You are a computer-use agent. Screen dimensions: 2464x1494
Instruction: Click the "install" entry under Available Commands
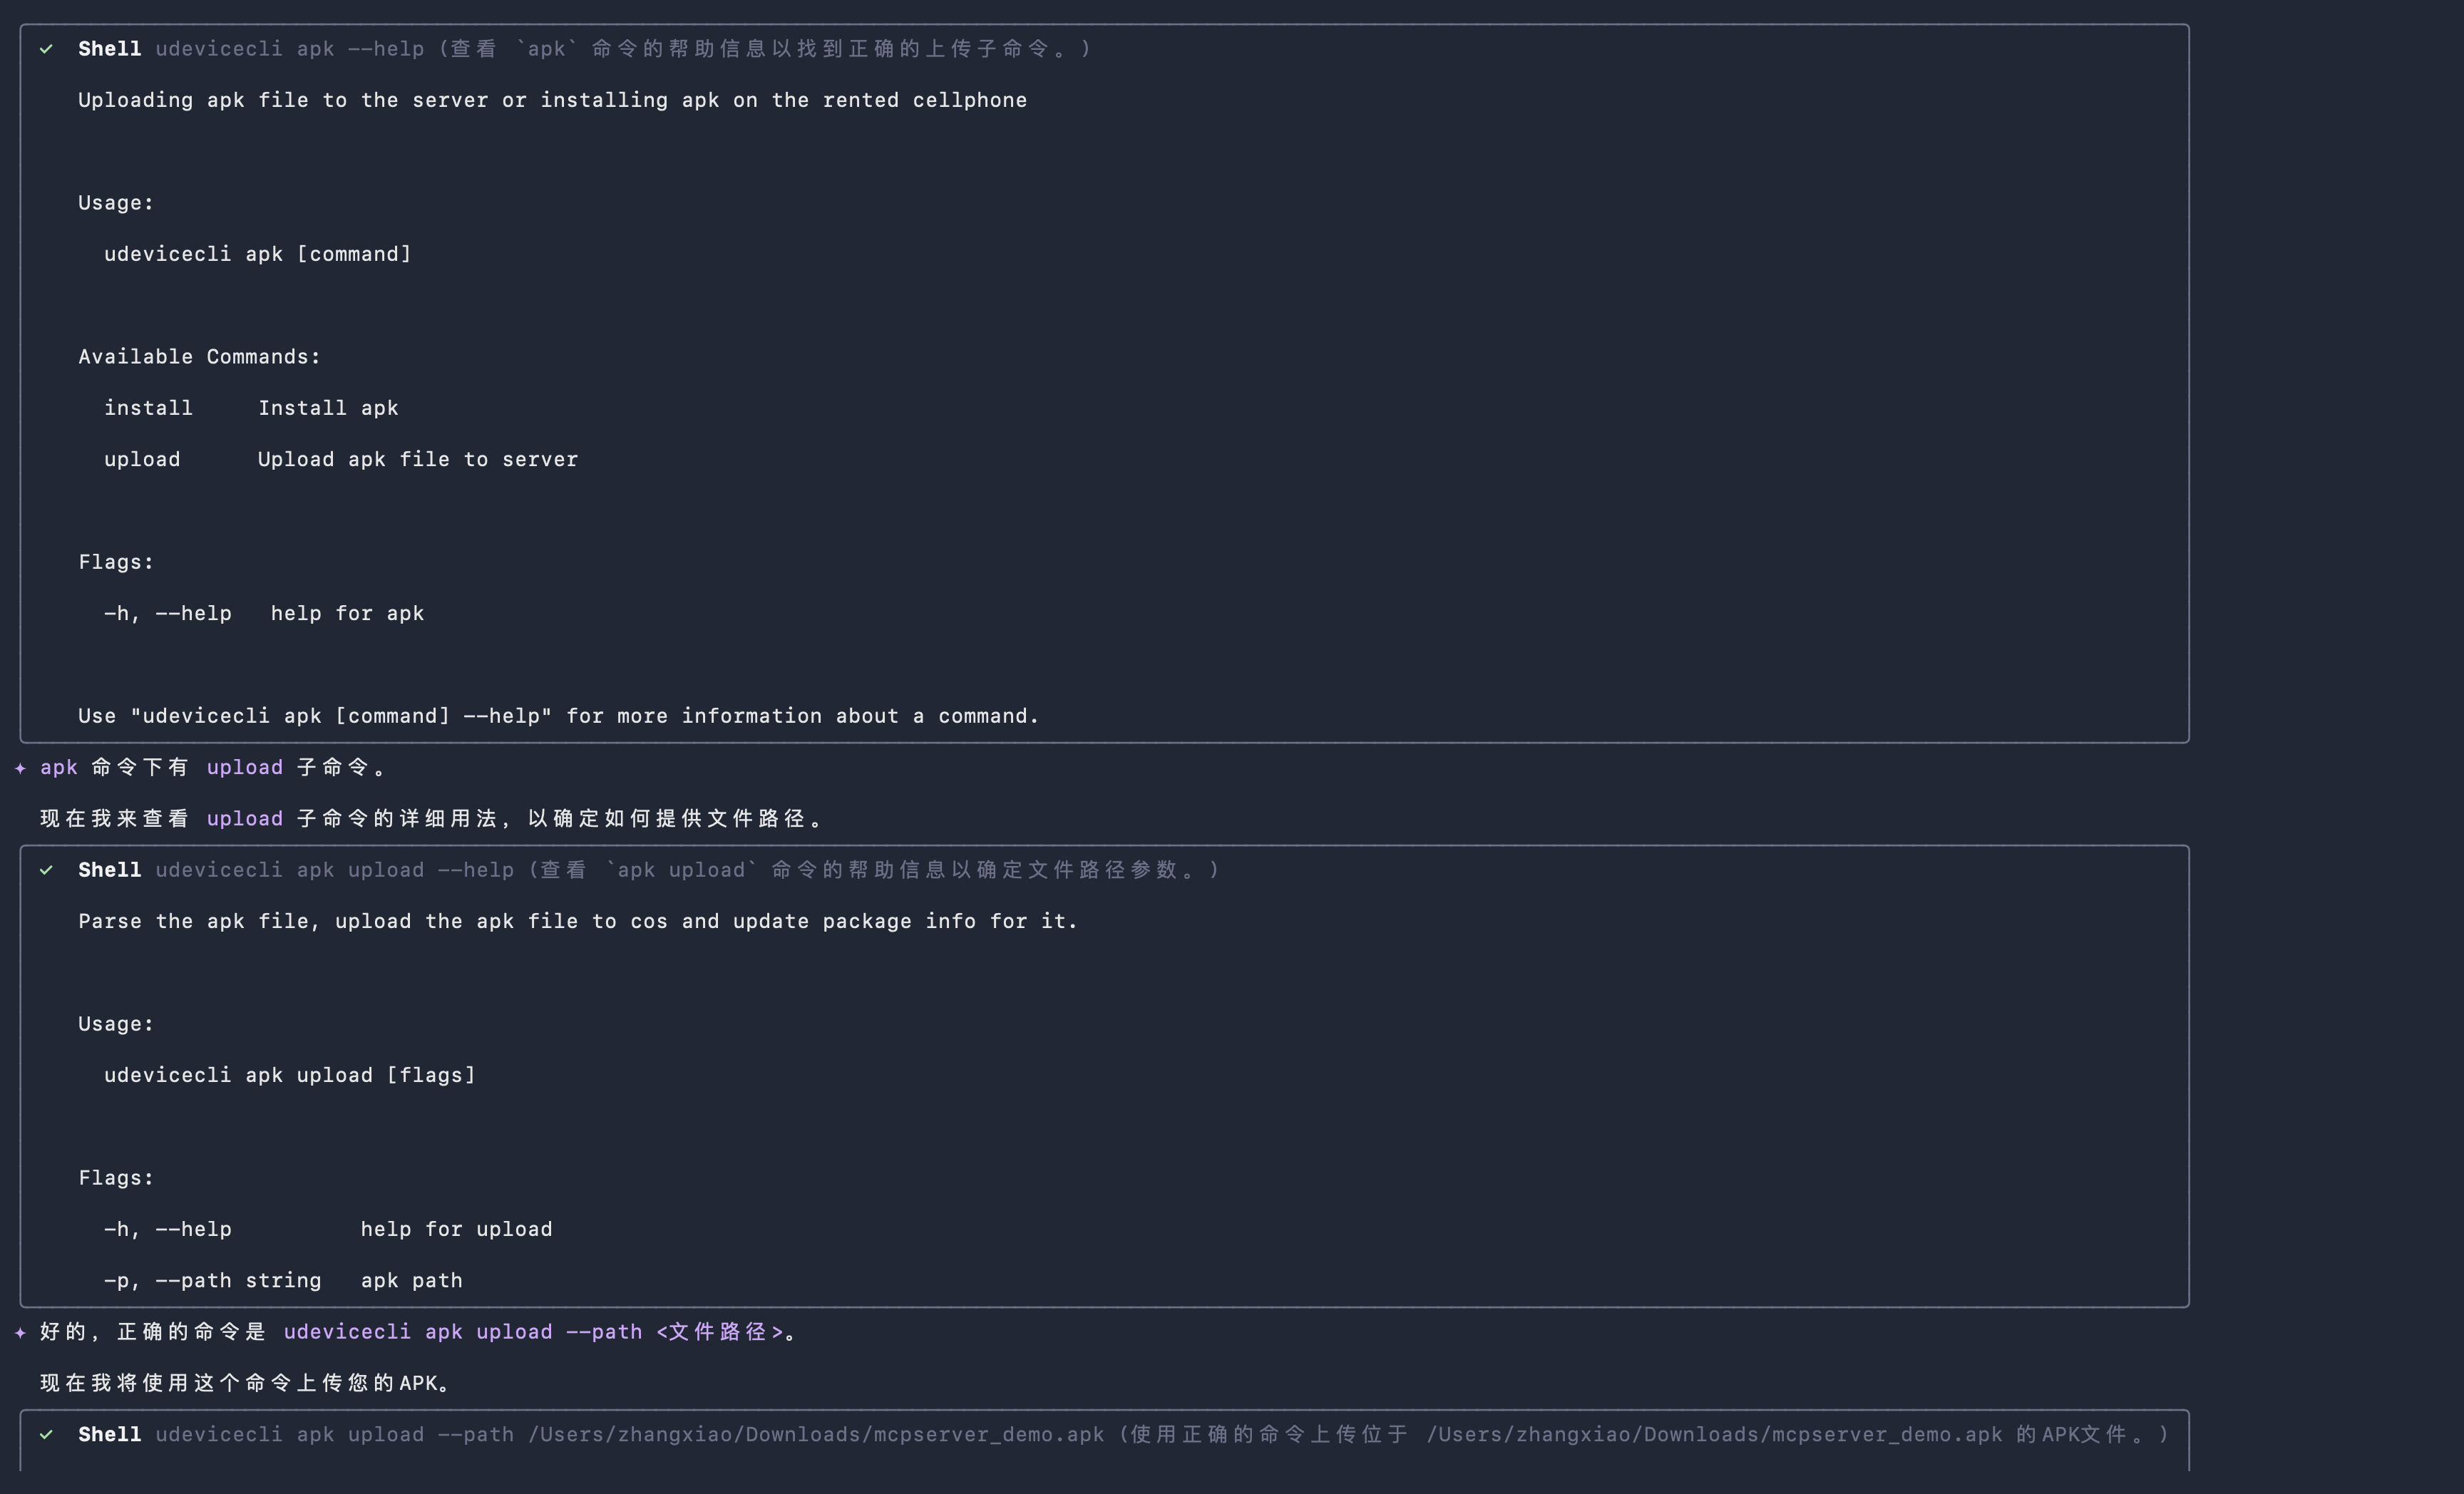coord(148,408)
